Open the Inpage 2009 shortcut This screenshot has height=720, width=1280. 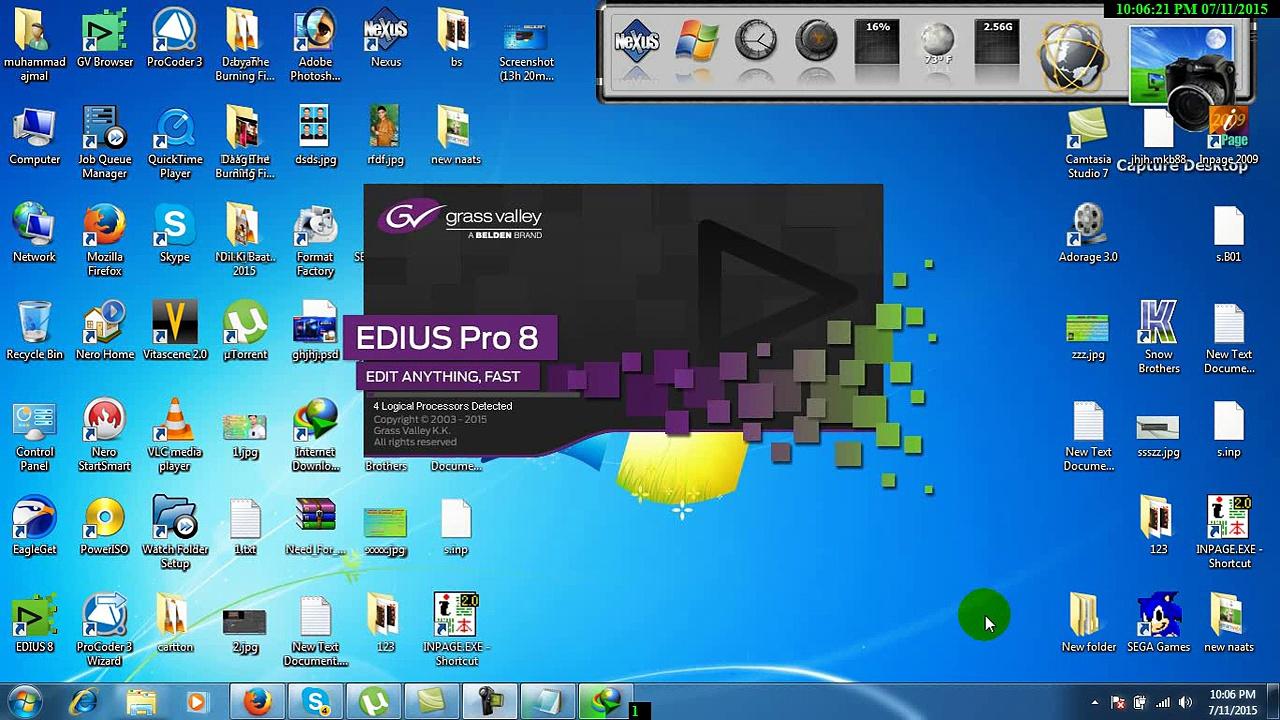point(1229,137)
